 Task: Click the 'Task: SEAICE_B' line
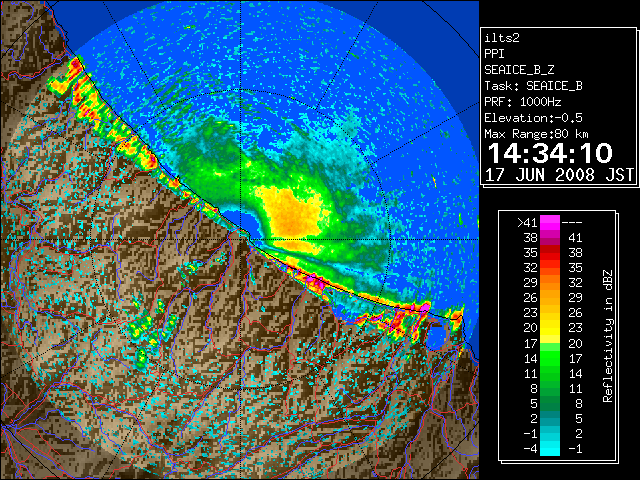(533, 86)
